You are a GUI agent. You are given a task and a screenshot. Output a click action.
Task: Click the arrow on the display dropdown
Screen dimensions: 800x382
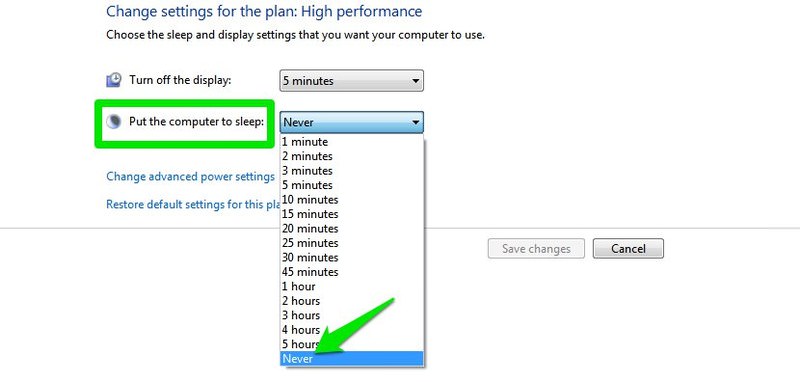(x=416, y=81)
